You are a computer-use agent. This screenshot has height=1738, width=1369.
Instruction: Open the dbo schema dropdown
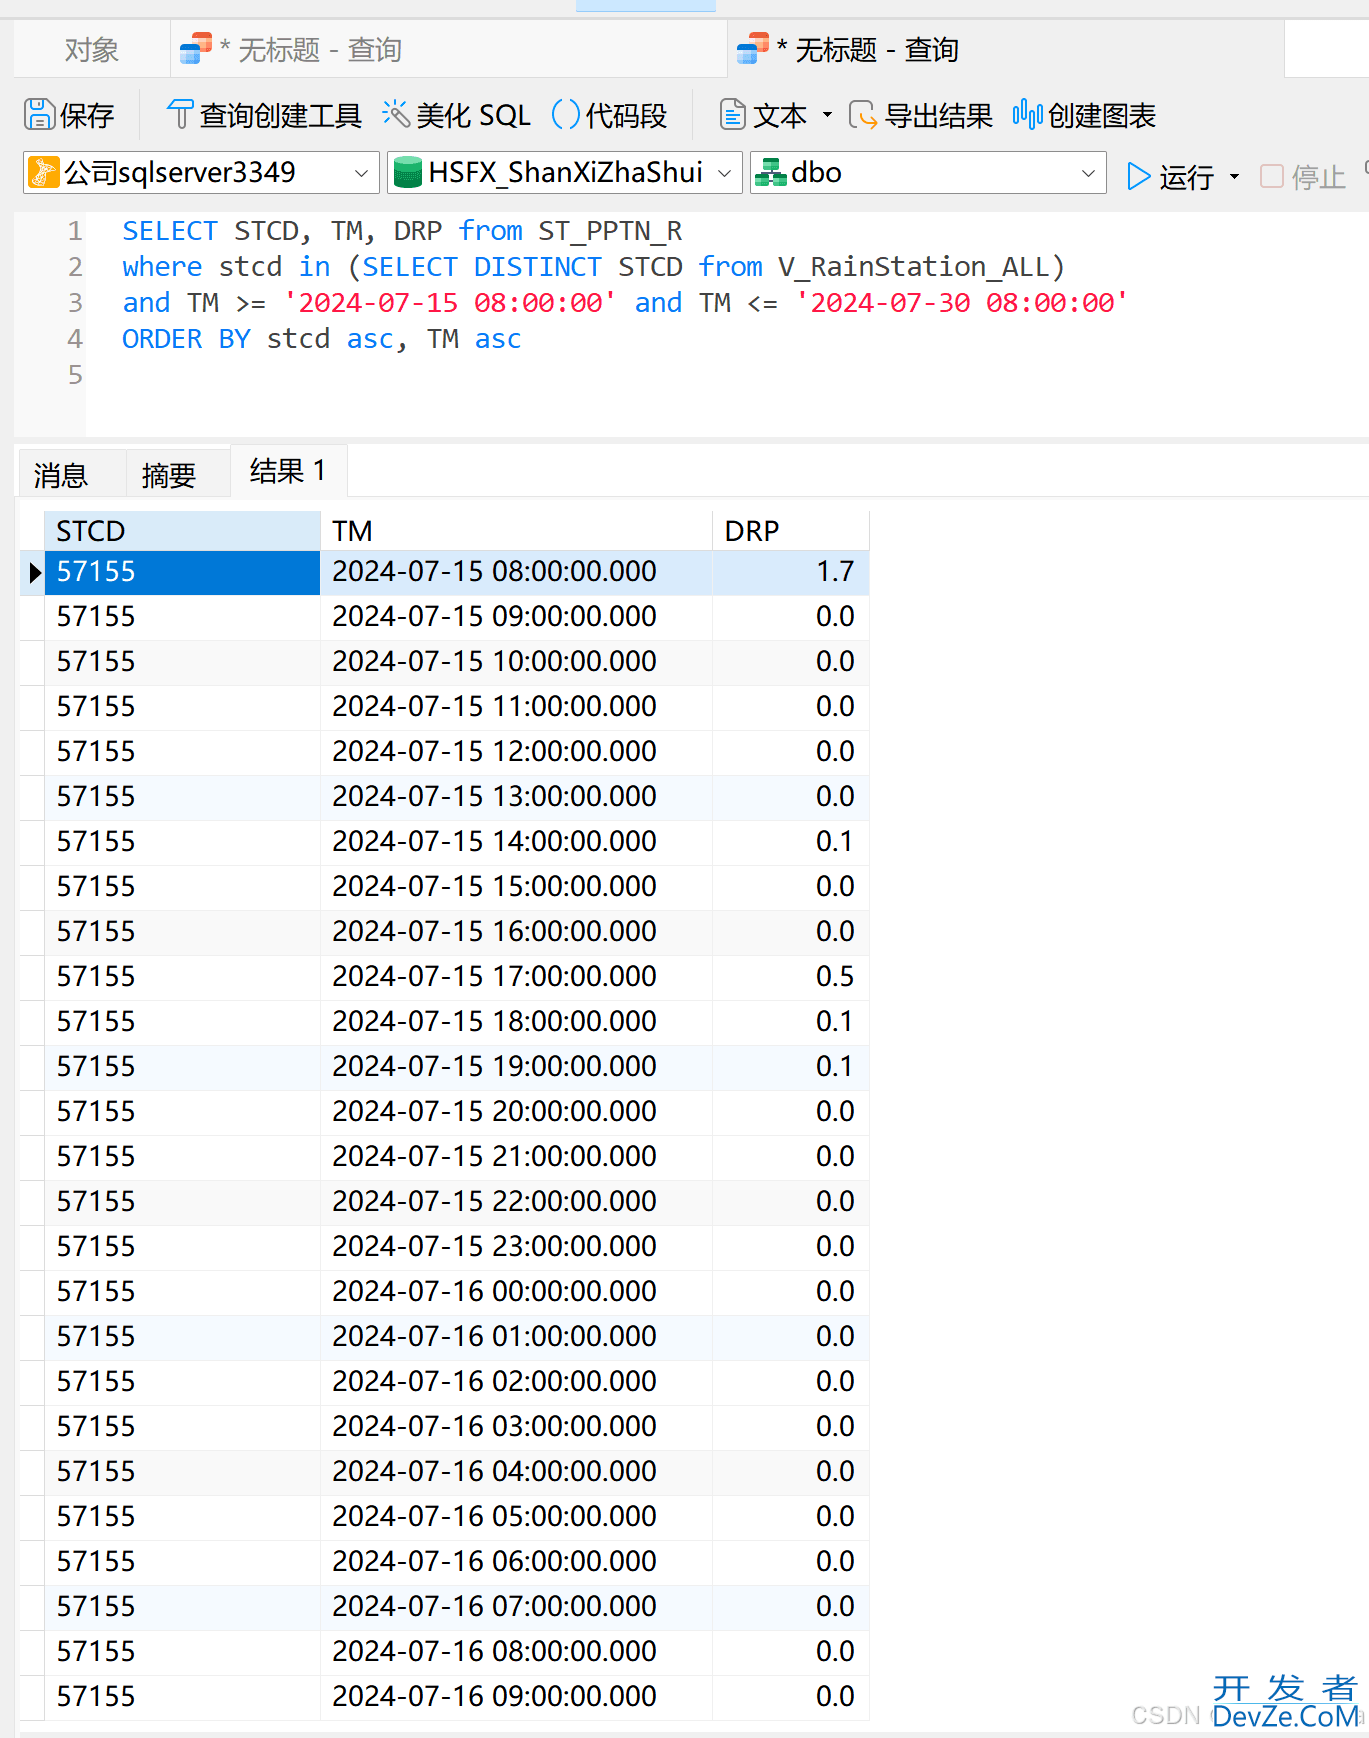click(x=928, y=172)
